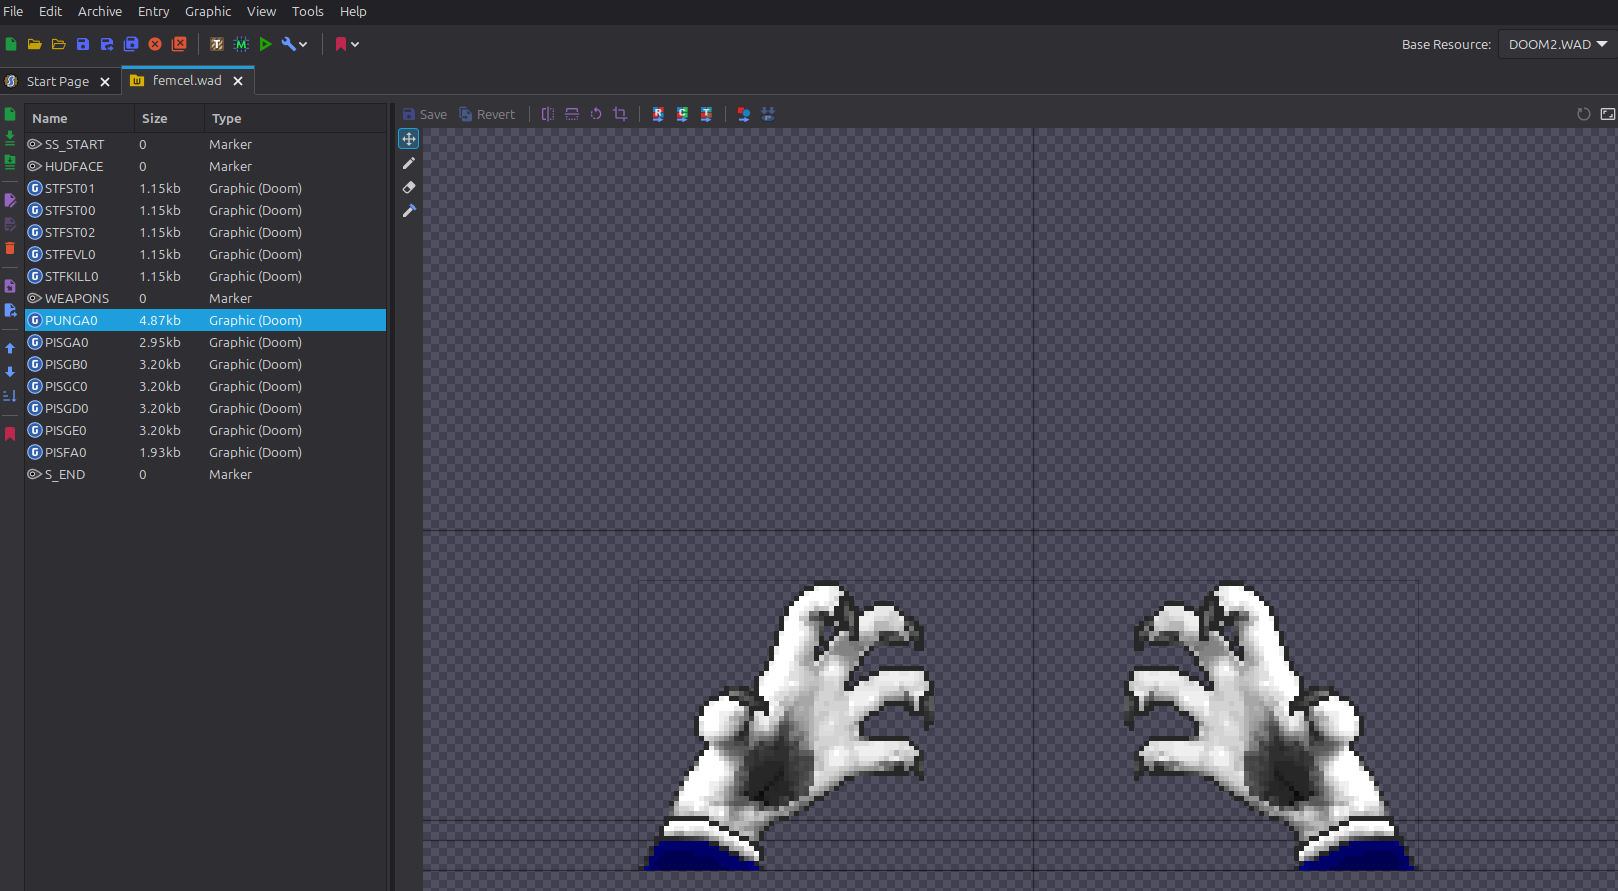Mirror the graphic horizontally
Viewport: 1618px width, 891px height.
[x=548, y=114]
